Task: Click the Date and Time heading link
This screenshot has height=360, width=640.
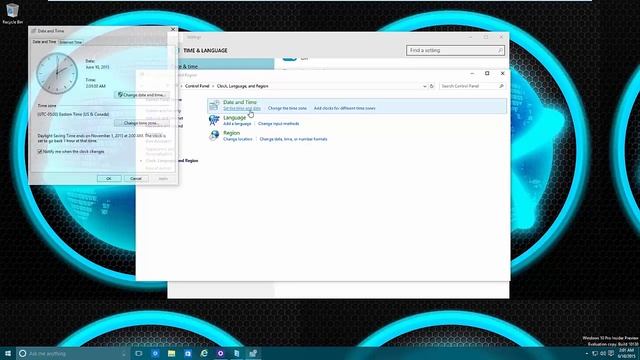Action: click(240, 102)
